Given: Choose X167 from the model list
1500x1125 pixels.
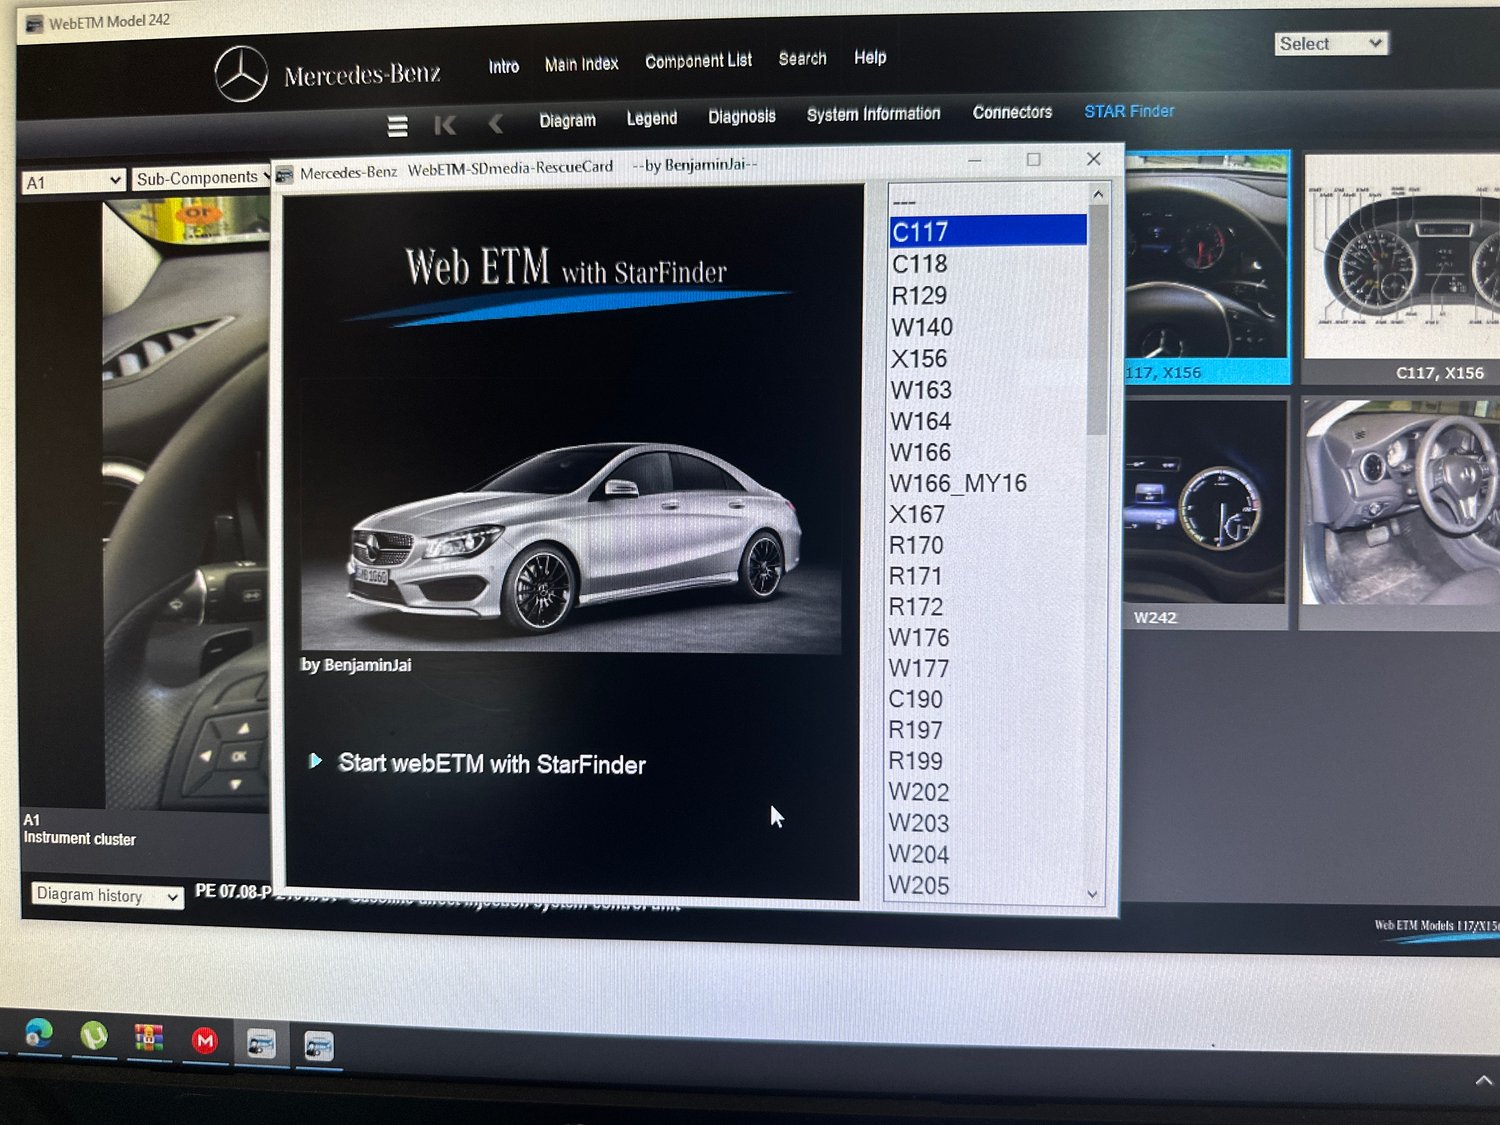Looking at the screenshot, I should tap(988, 514).
